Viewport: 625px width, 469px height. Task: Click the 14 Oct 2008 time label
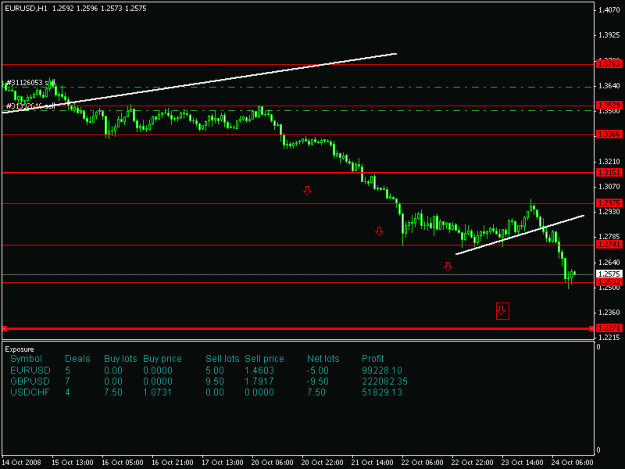(x=22, y=463)
